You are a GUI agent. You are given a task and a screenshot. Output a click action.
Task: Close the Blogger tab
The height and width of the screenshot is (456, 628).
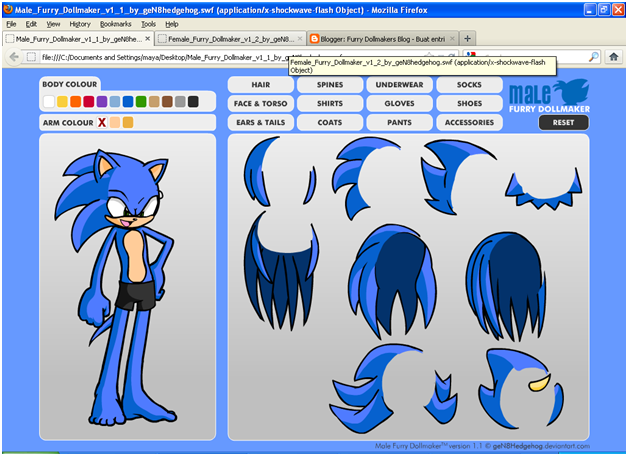click(452, 38)
